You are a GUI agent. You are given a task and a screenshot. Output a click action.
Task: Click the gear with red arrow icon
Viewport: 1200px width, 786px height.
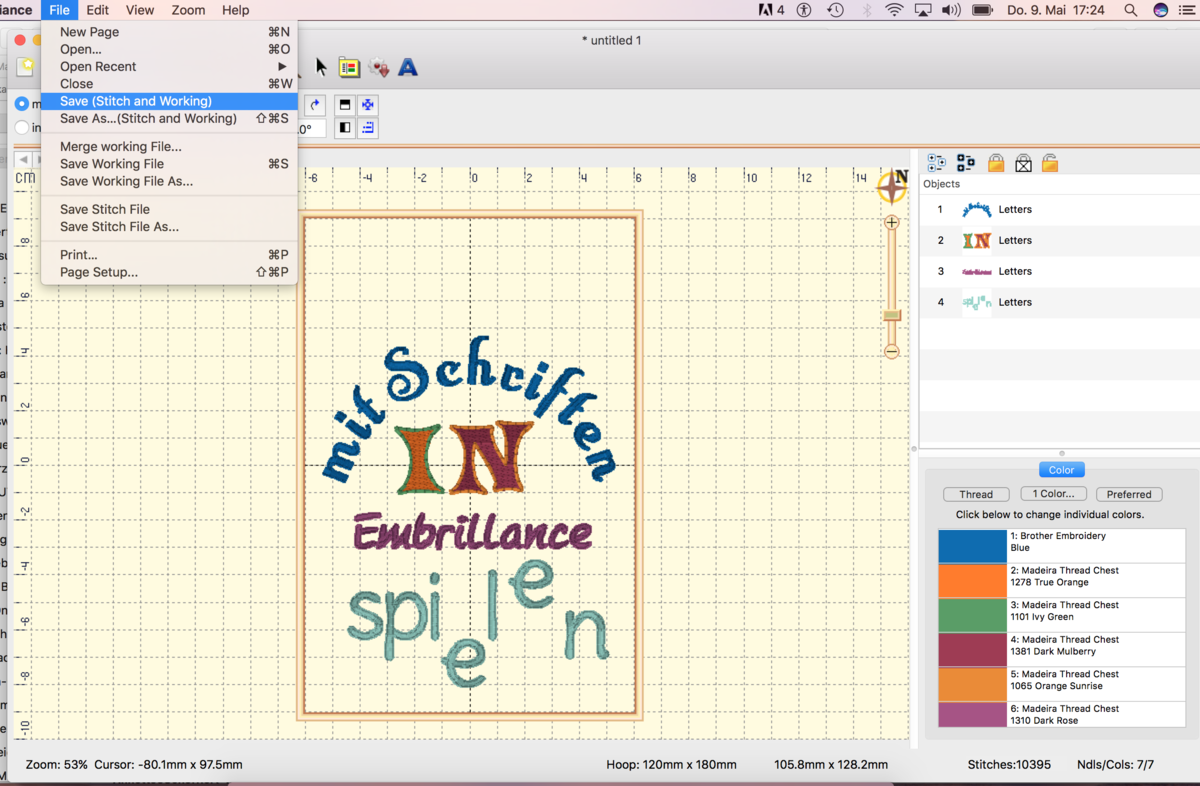coord(379,67)
